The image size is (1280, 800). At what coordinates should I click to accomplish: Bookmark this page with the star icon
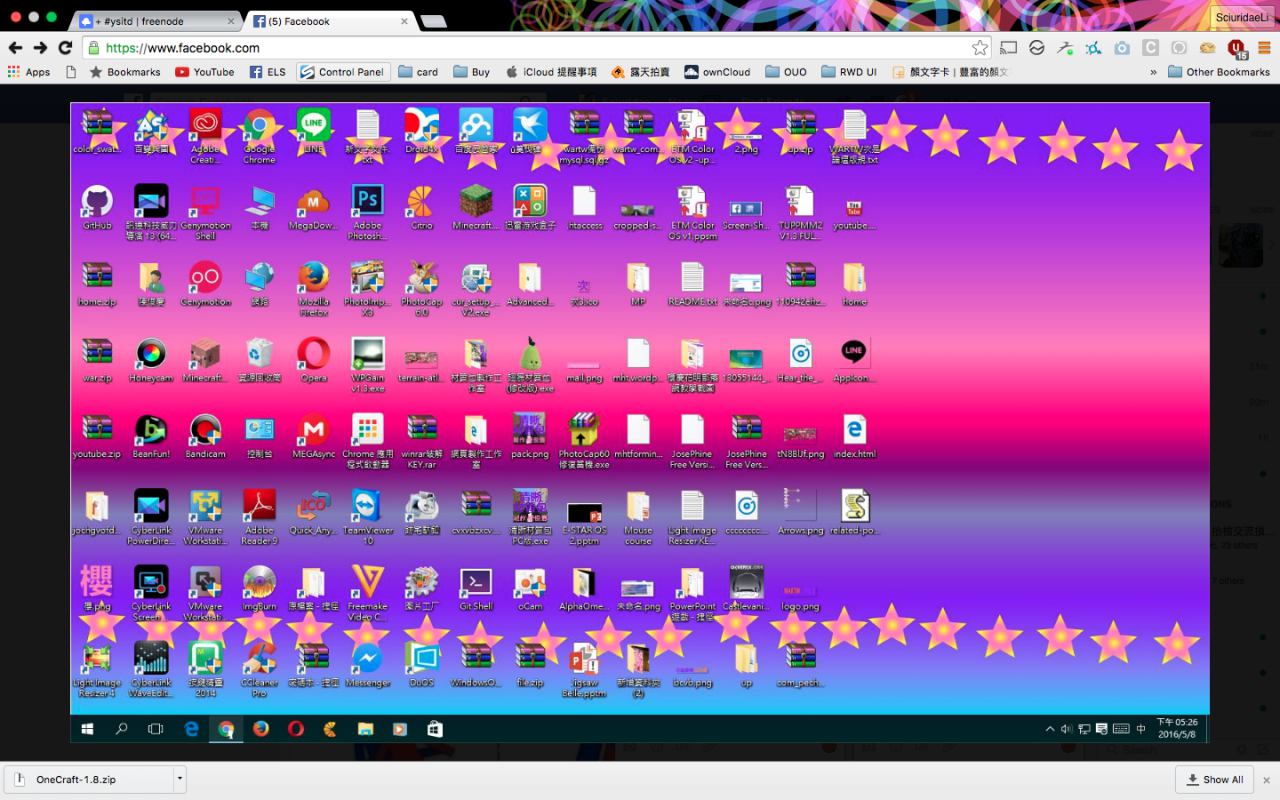(980, 48)
